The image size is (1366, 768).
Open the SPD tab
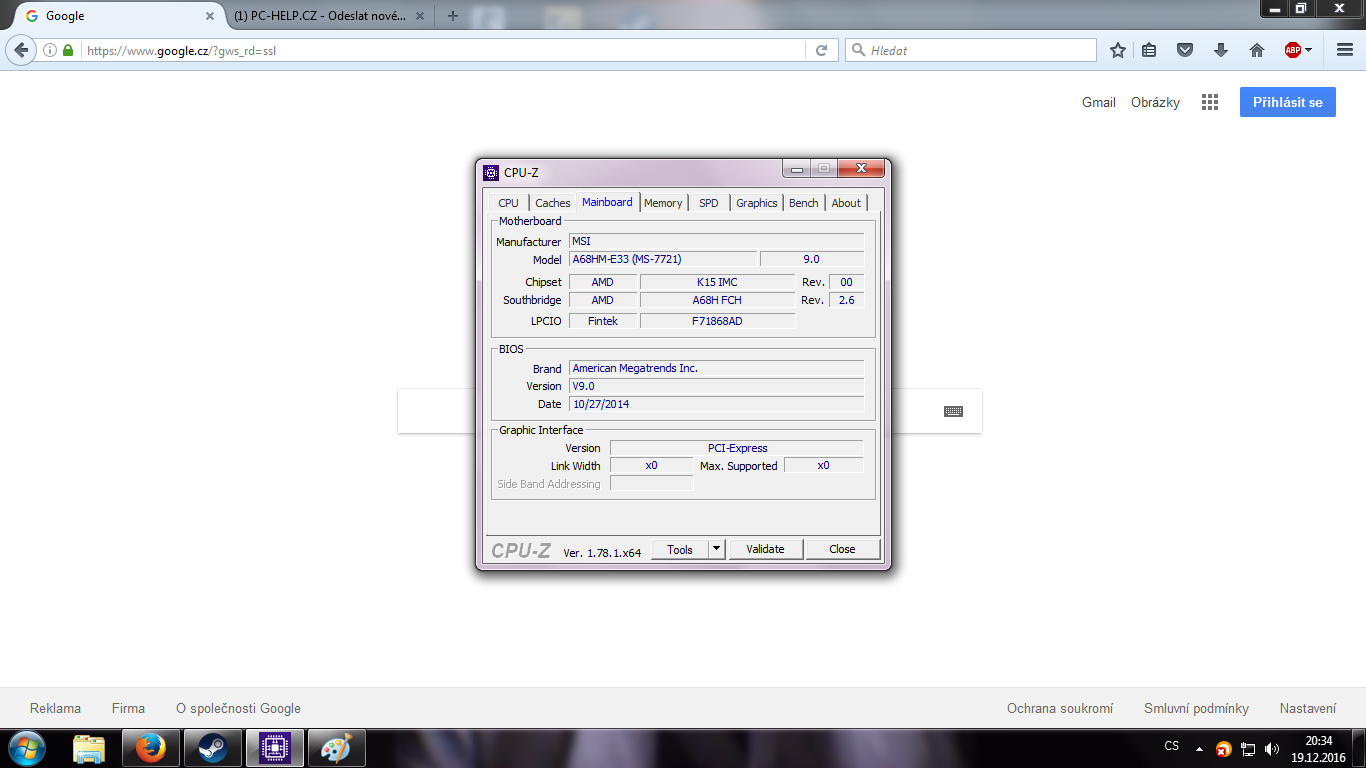[x=709, y=203]
